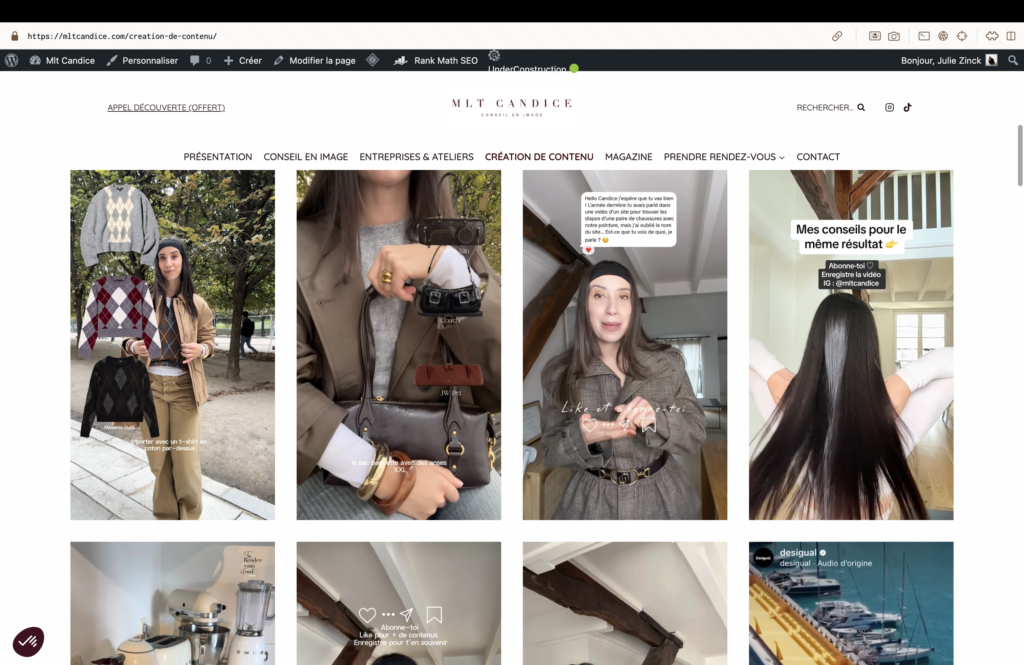
Task: Click the globe icon in browser toolbar
Action: click(943, 36)
